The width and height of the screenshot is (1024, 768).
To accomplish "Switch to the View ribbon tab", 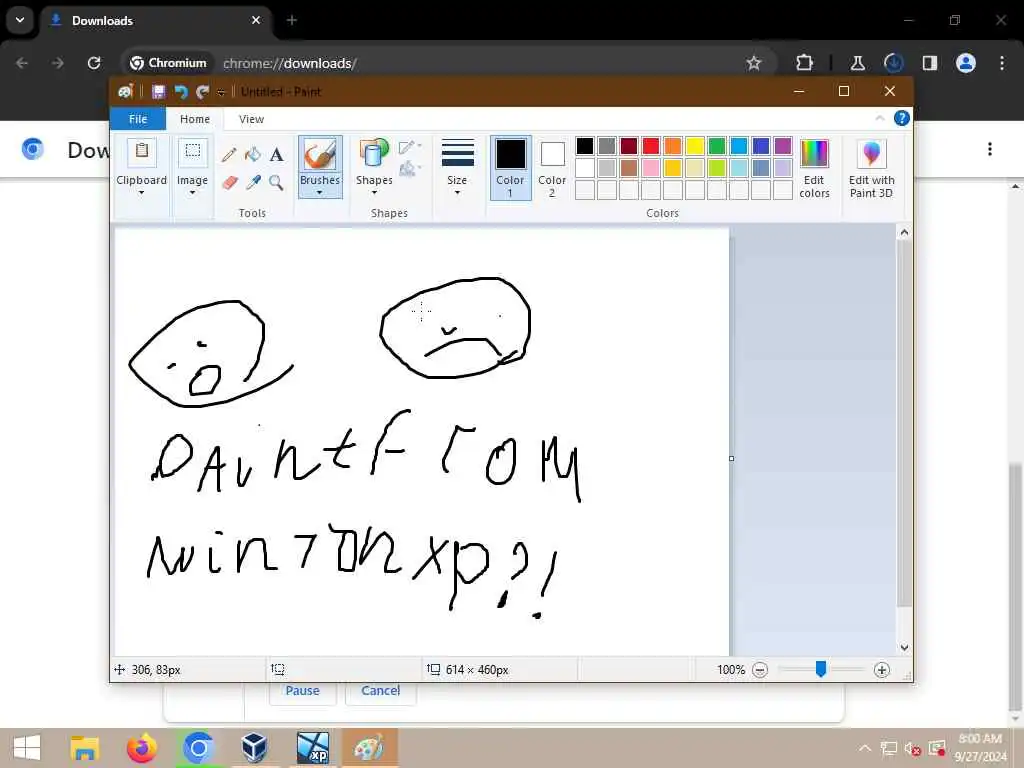I will click(x=251, y=119).
